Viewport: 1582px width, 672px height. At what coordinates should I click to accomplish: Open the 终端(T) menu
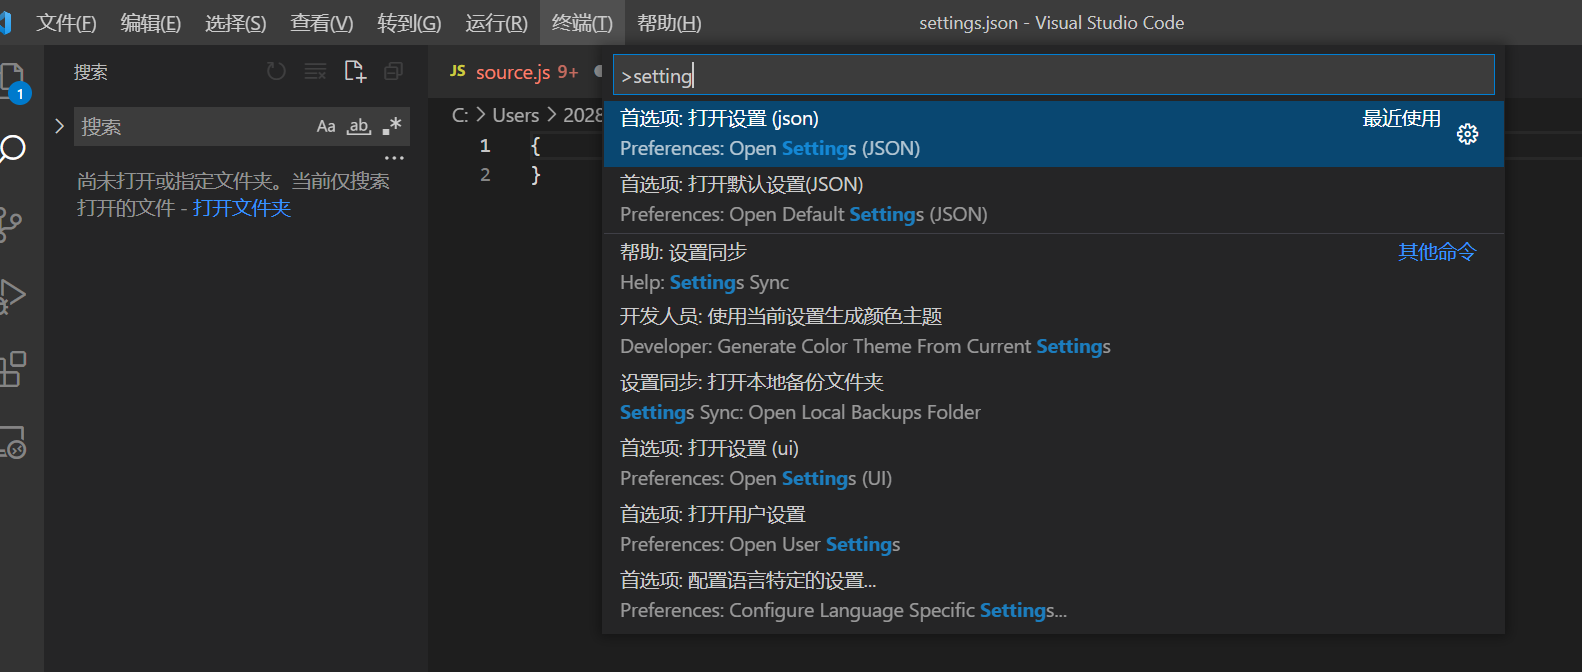[582, 23]
